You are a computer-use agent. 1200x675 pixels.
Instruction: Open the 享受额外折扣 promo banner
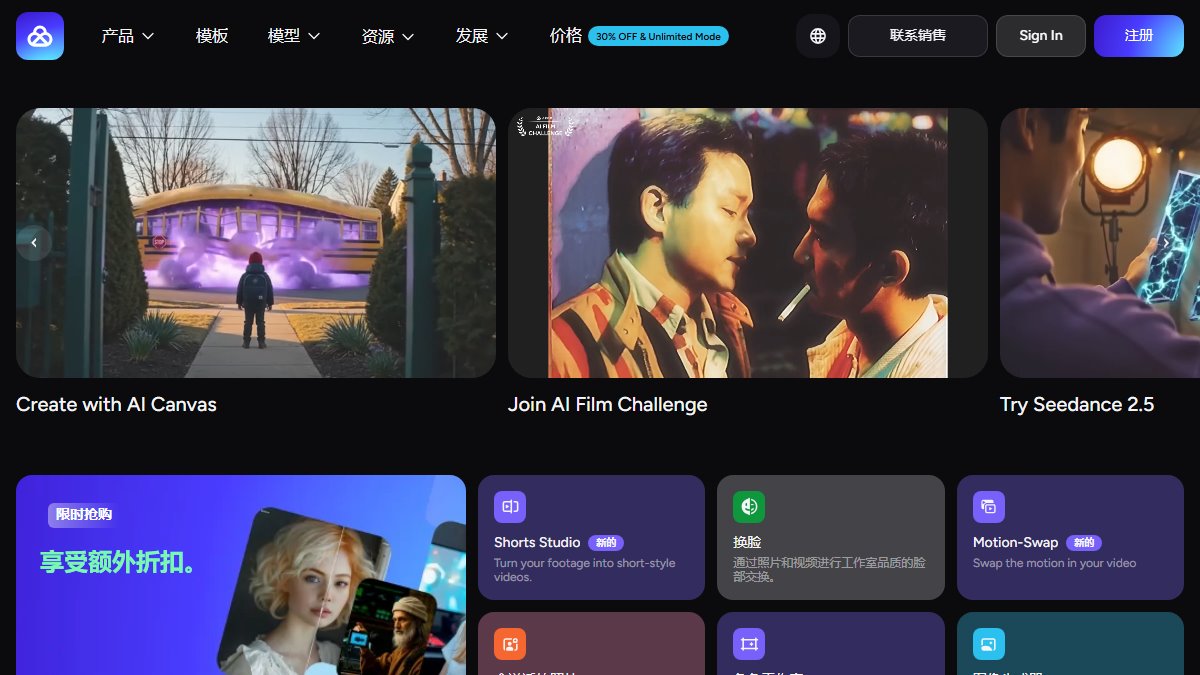coord(241,575)
